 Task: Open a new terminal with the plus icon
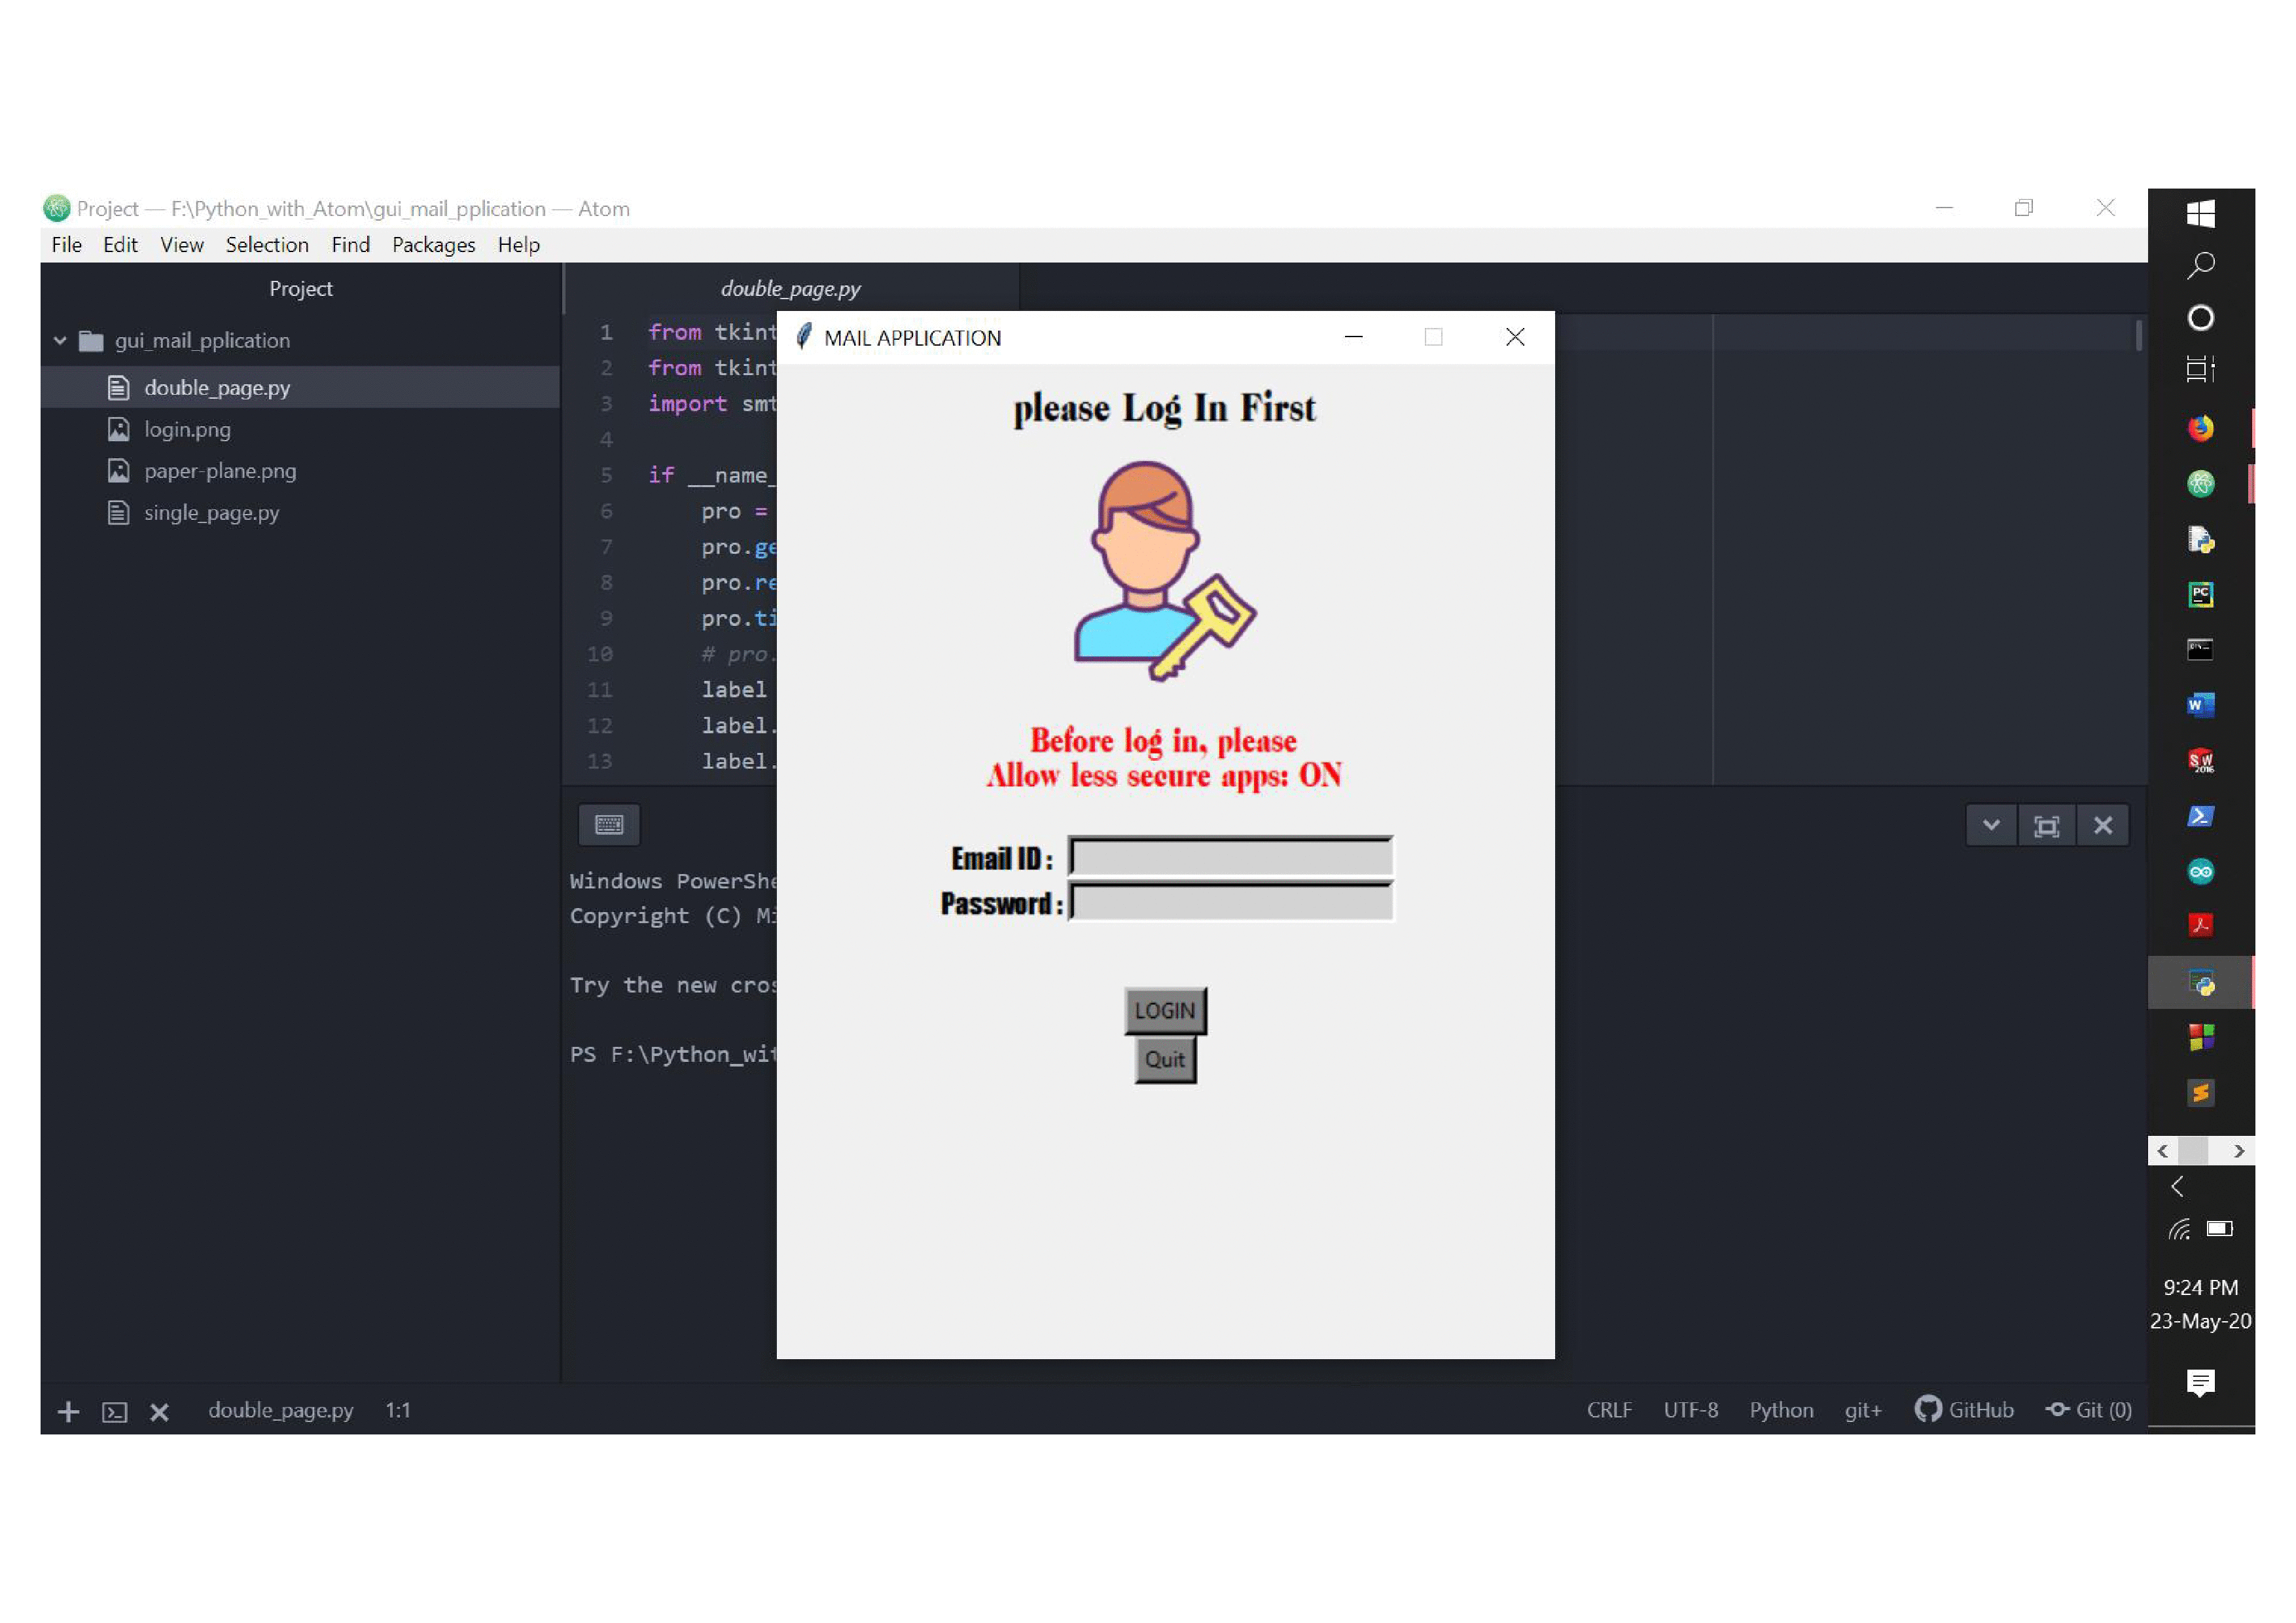pos(68,1411)
